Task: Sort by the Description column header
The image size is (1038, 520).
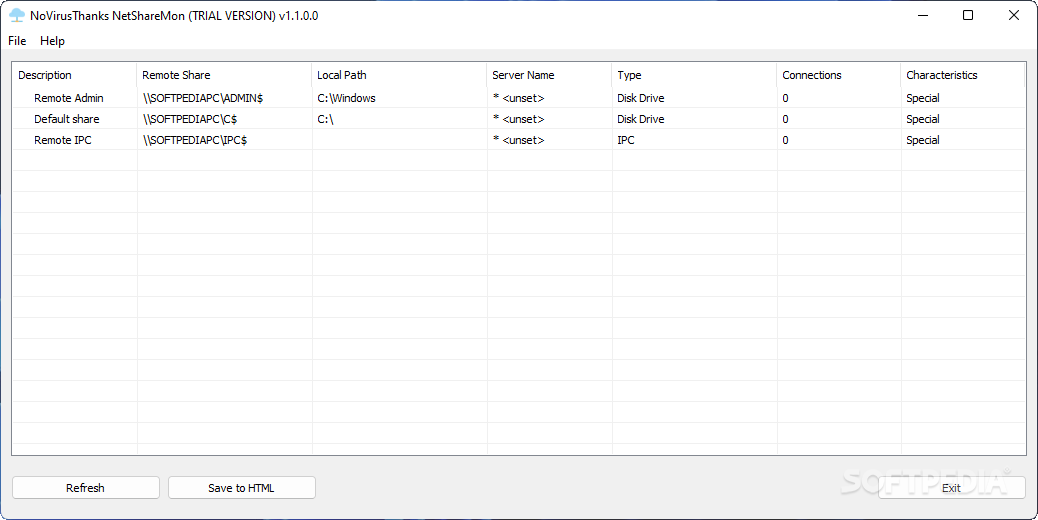Action: [74, 75]
